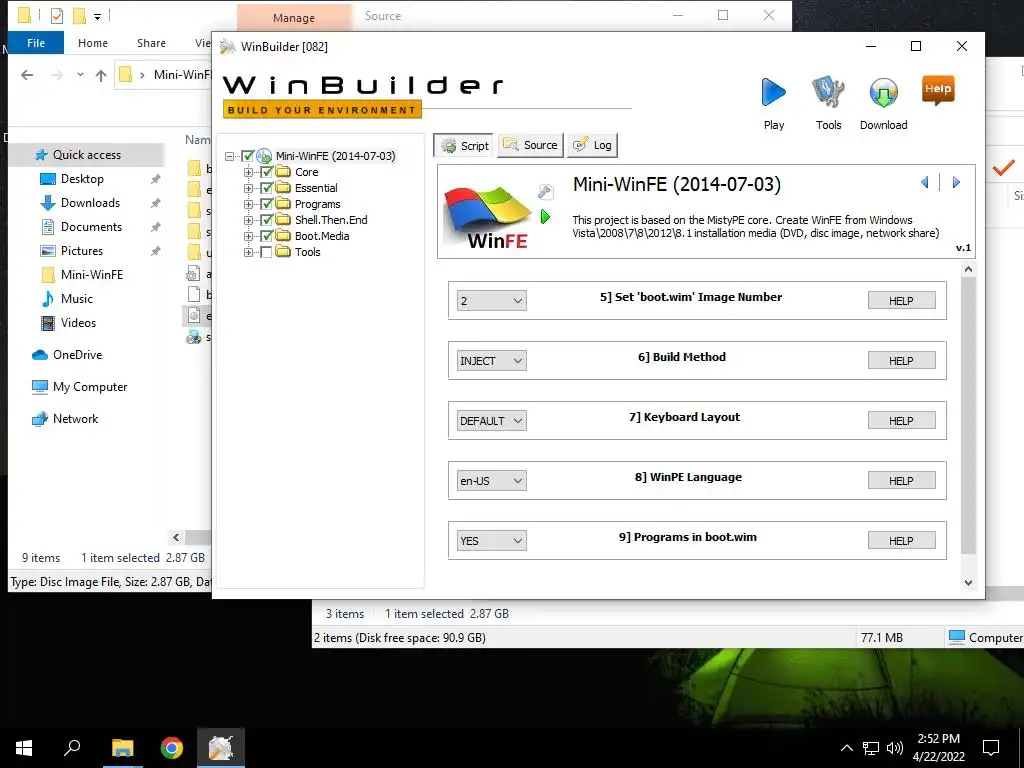Open boot.wim Image Number dropdown

[x=492, y=301]
